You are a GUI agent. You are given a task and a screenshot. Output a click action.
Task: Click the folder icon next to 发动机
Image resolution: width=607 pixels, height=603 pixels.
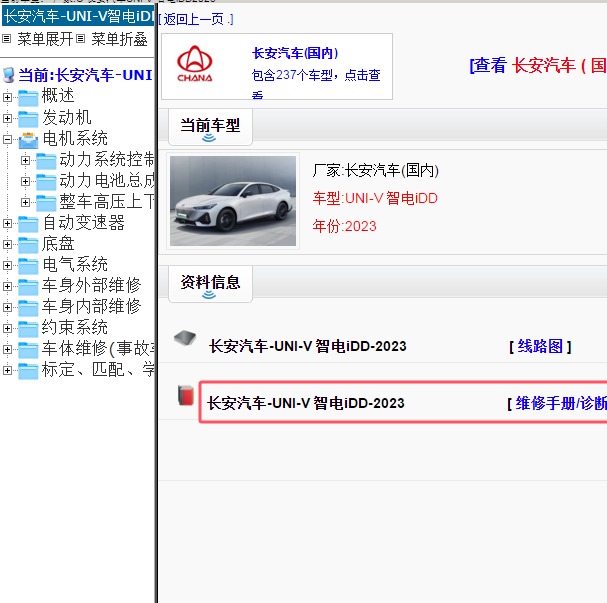coord(28,118)
